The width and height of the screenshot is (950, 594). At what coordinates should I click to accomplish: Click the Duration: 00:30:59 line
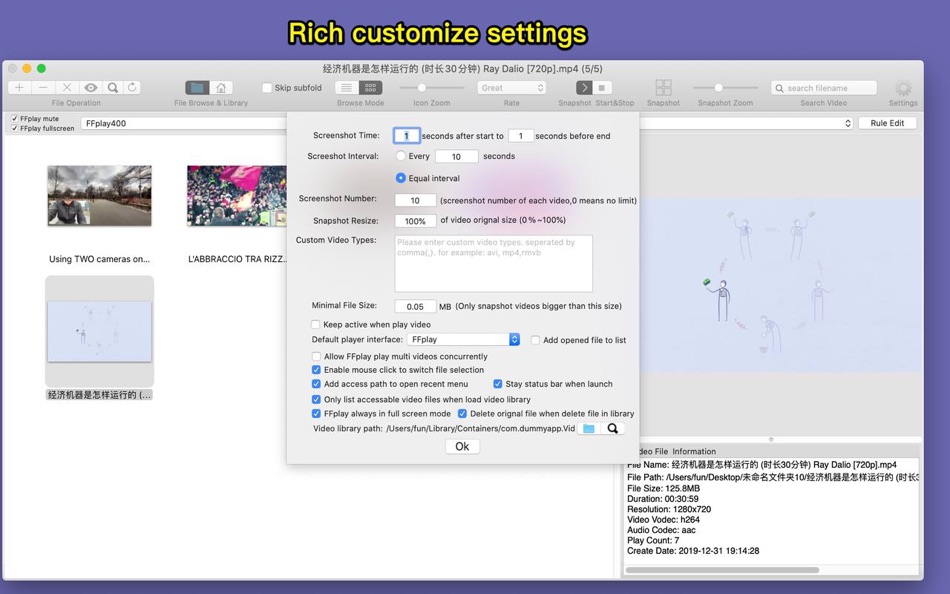click(x=663, y=499)
